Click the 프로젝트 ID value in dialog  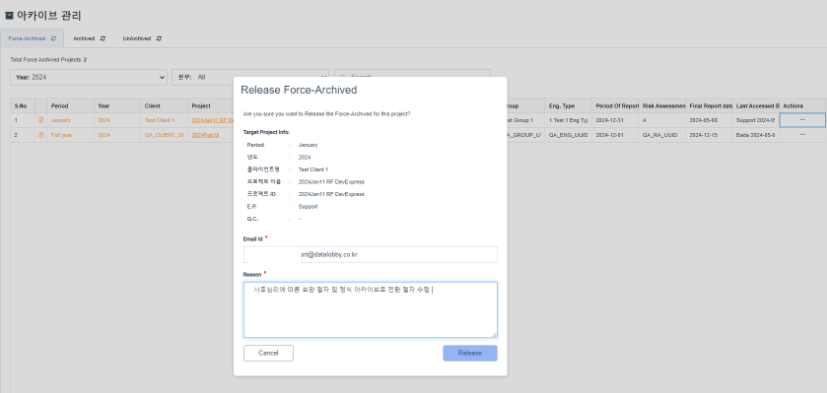pos(331,194)
